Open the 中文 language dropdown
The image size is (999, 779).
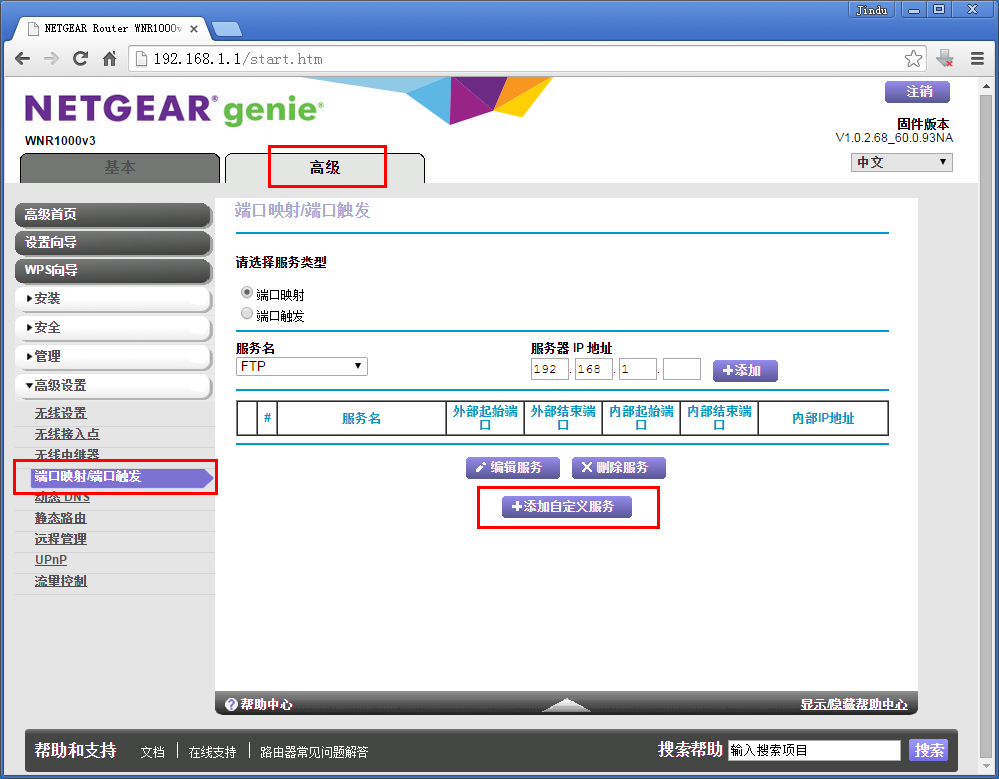(902, 162)
